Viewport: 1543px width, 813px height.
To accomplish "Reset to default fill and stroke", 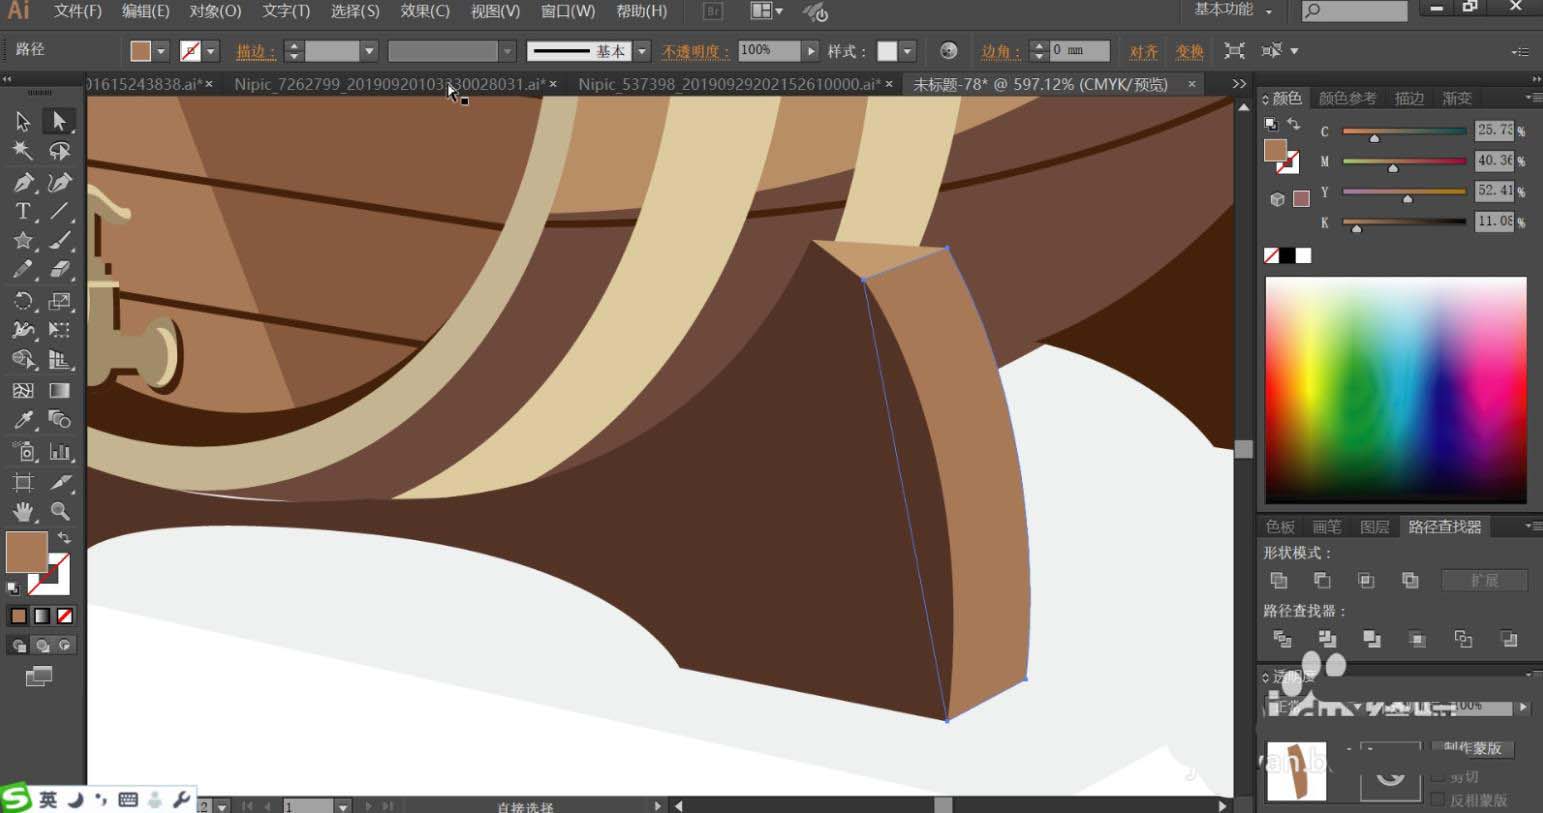I will coord(13,588).
